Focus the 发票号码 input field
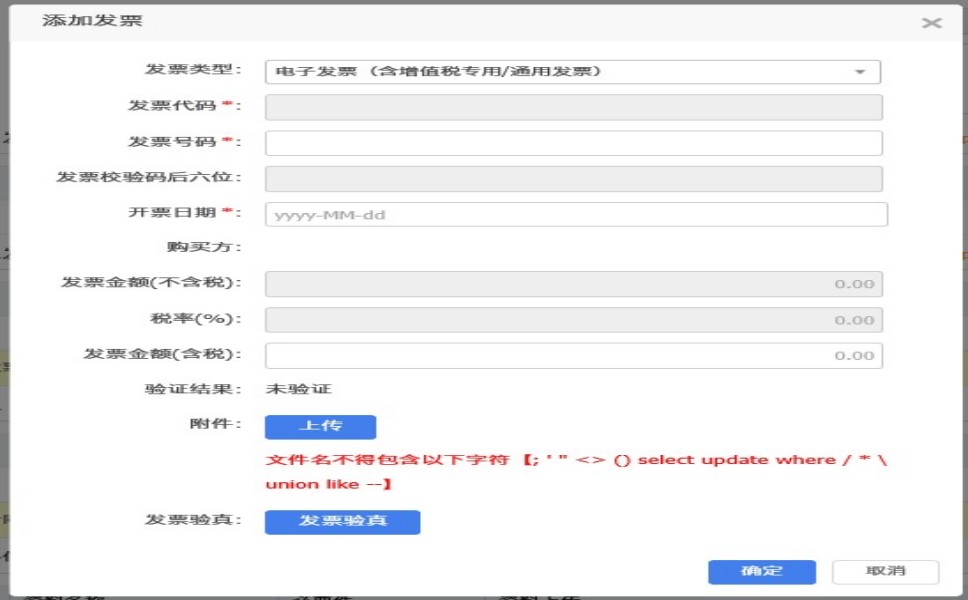 [x=574, y=143]
